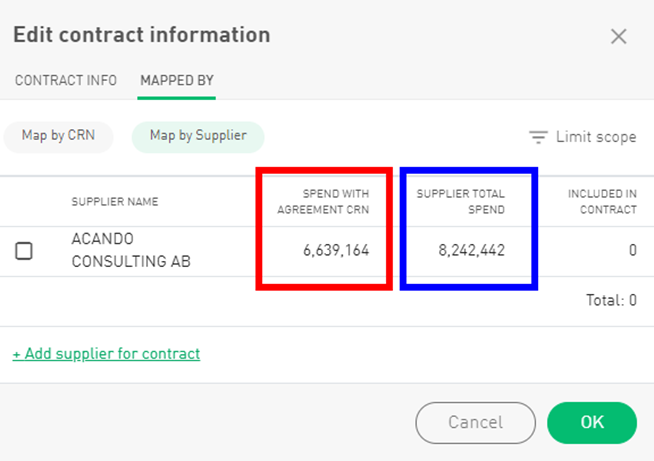
Task: Choose the Map by CRN option
Action: coord(58,136)
